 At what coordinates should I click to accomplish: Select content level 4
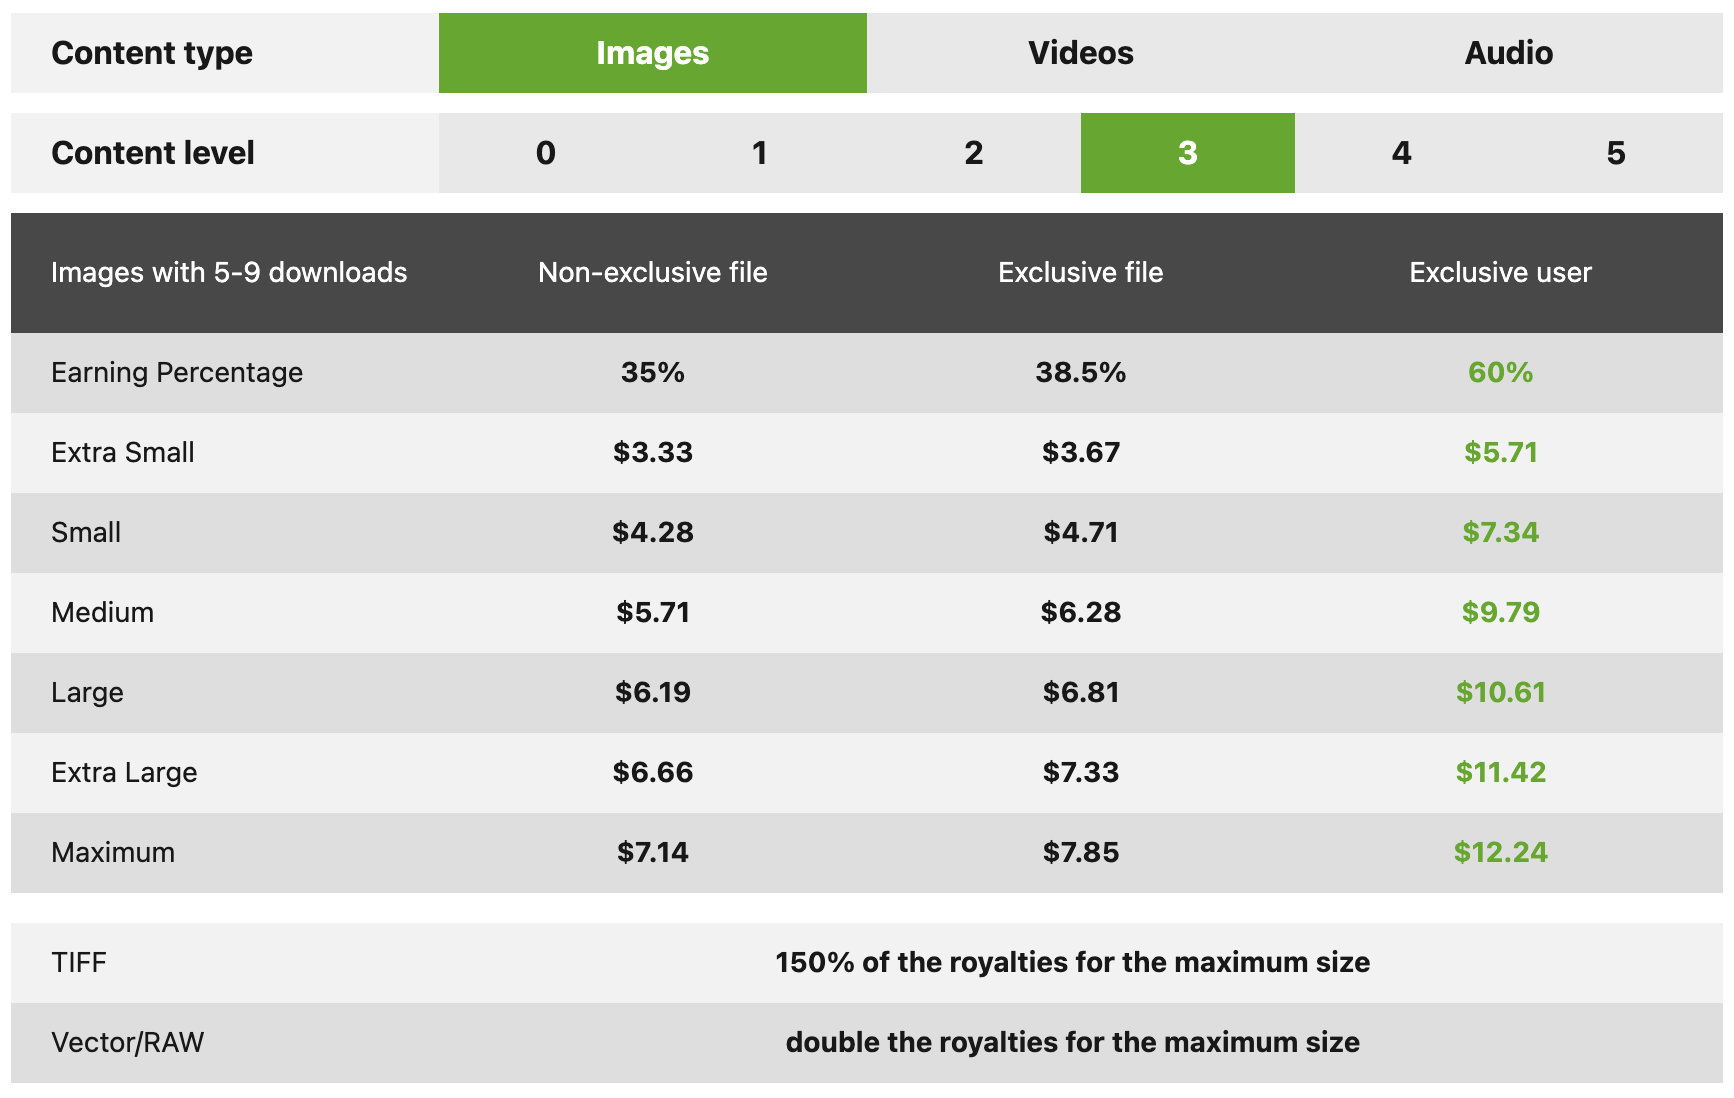click(x=1401, y=153)
